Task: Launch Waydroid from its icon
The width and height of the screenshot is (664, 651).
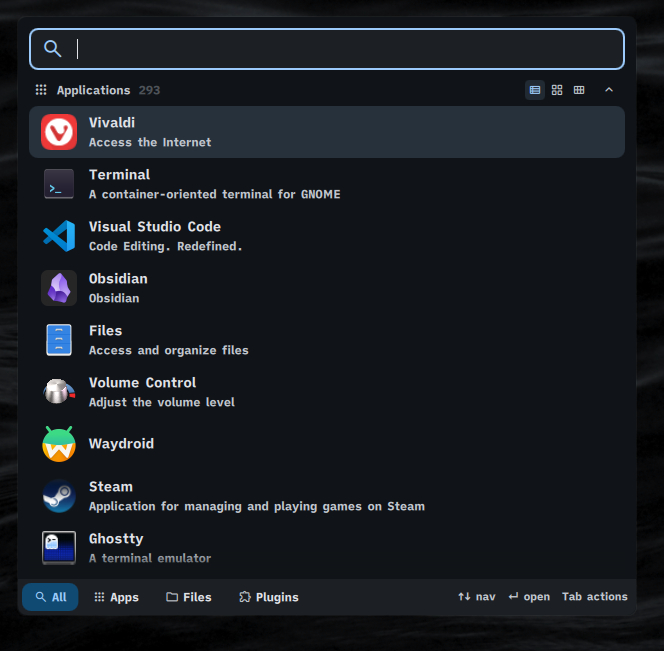Action: pyautogui.click(x=59, y=444)
